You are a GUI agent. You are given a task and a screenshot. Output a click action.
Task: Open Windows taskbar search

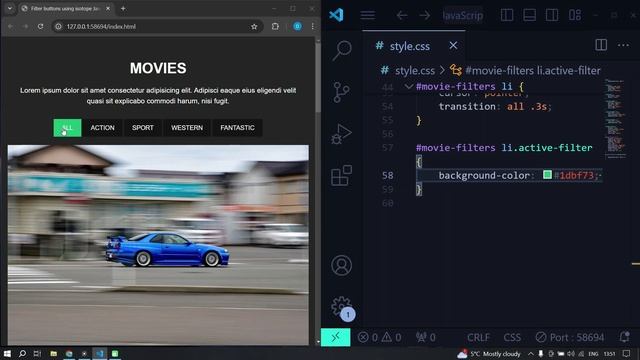pyautogui.click(x=22, y=353)
